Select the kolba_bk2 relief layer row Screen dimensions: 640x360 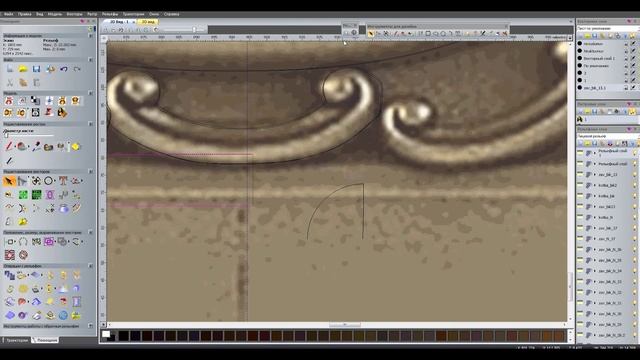tap(607, 185)
